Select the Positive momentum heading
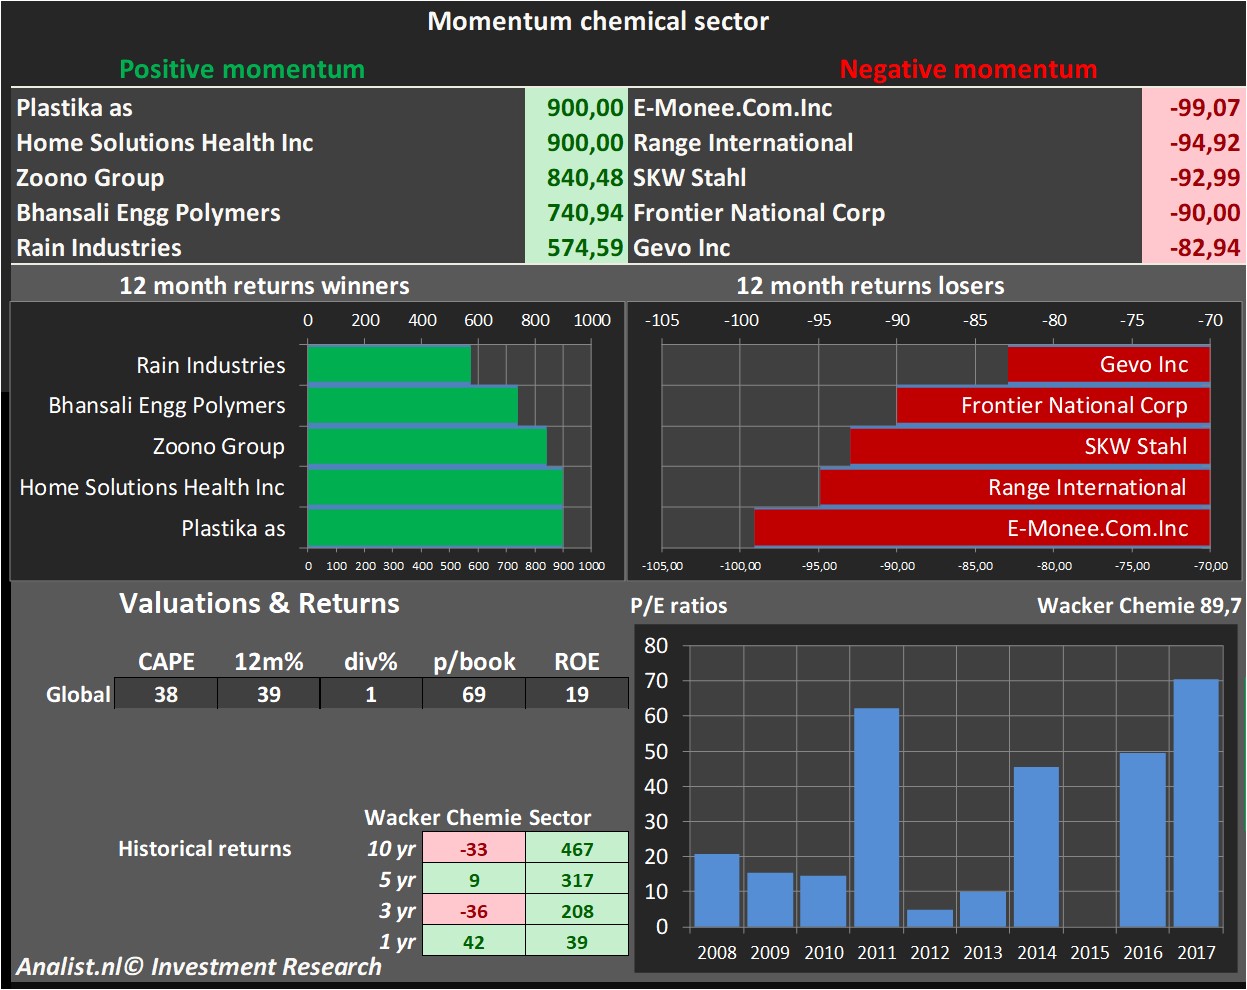This screenshot has width=1247, height=990. tap(242, 69)
